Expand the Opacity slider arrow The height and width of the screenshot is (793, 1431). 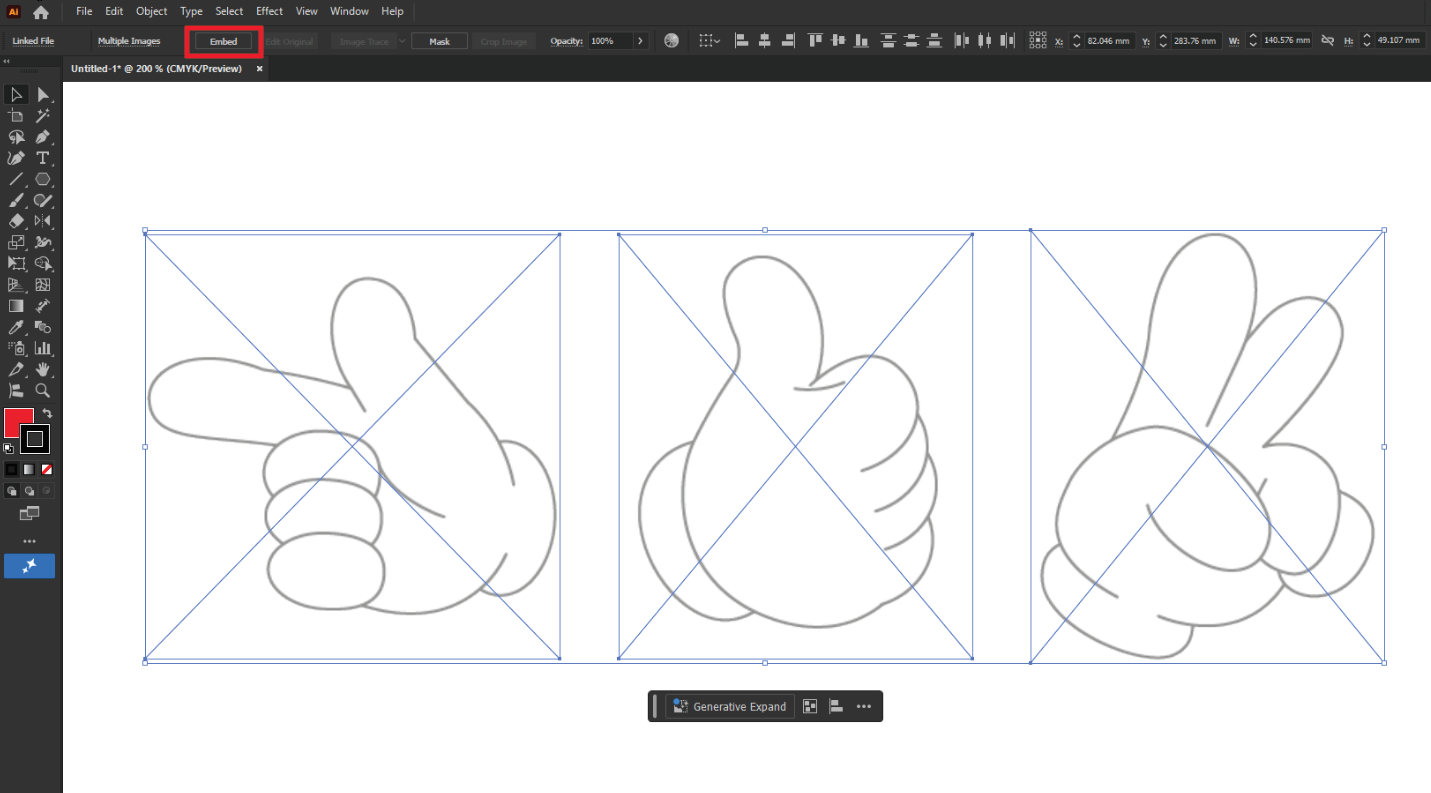pyautogui.click(x=640, y=41)
